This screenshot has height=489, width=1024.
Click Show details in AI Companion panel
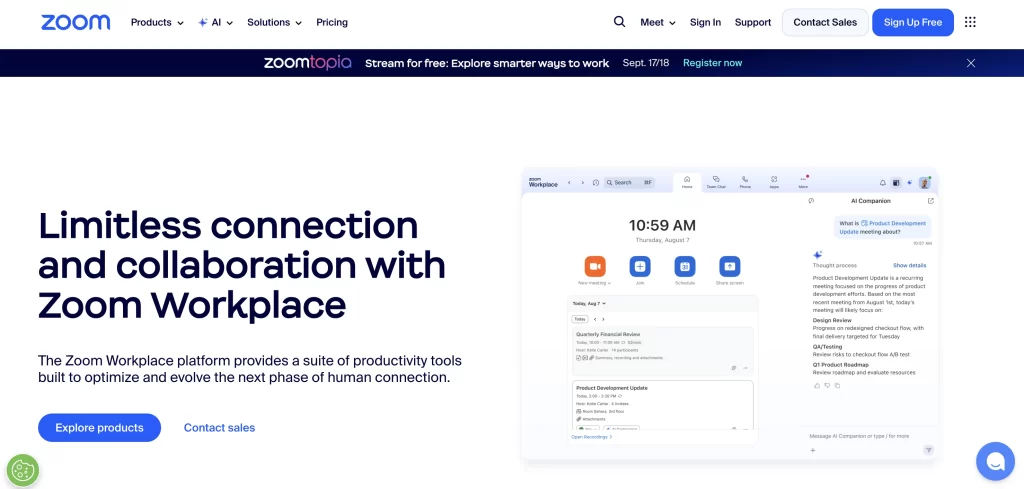click(x=910, y=266)
